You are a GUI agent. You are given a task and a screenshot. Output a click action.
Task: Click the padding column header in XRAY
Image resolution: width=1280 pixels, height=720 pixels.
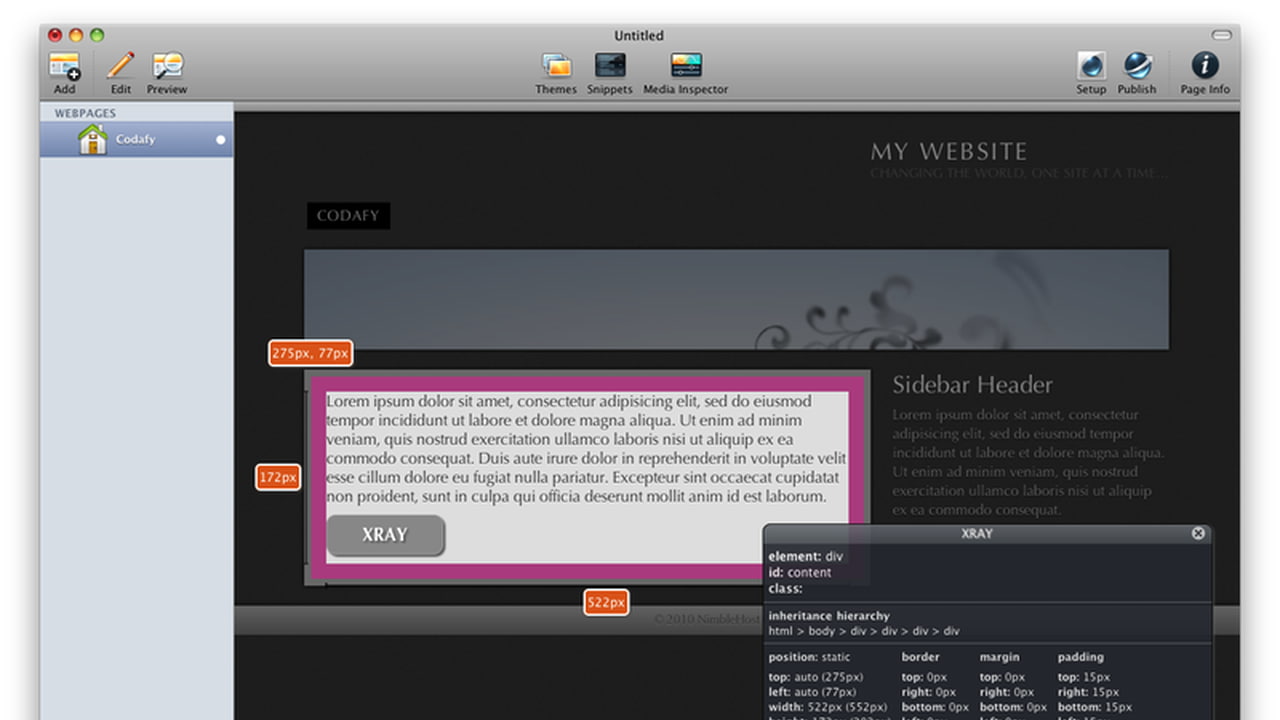(x=1081, y=657)
